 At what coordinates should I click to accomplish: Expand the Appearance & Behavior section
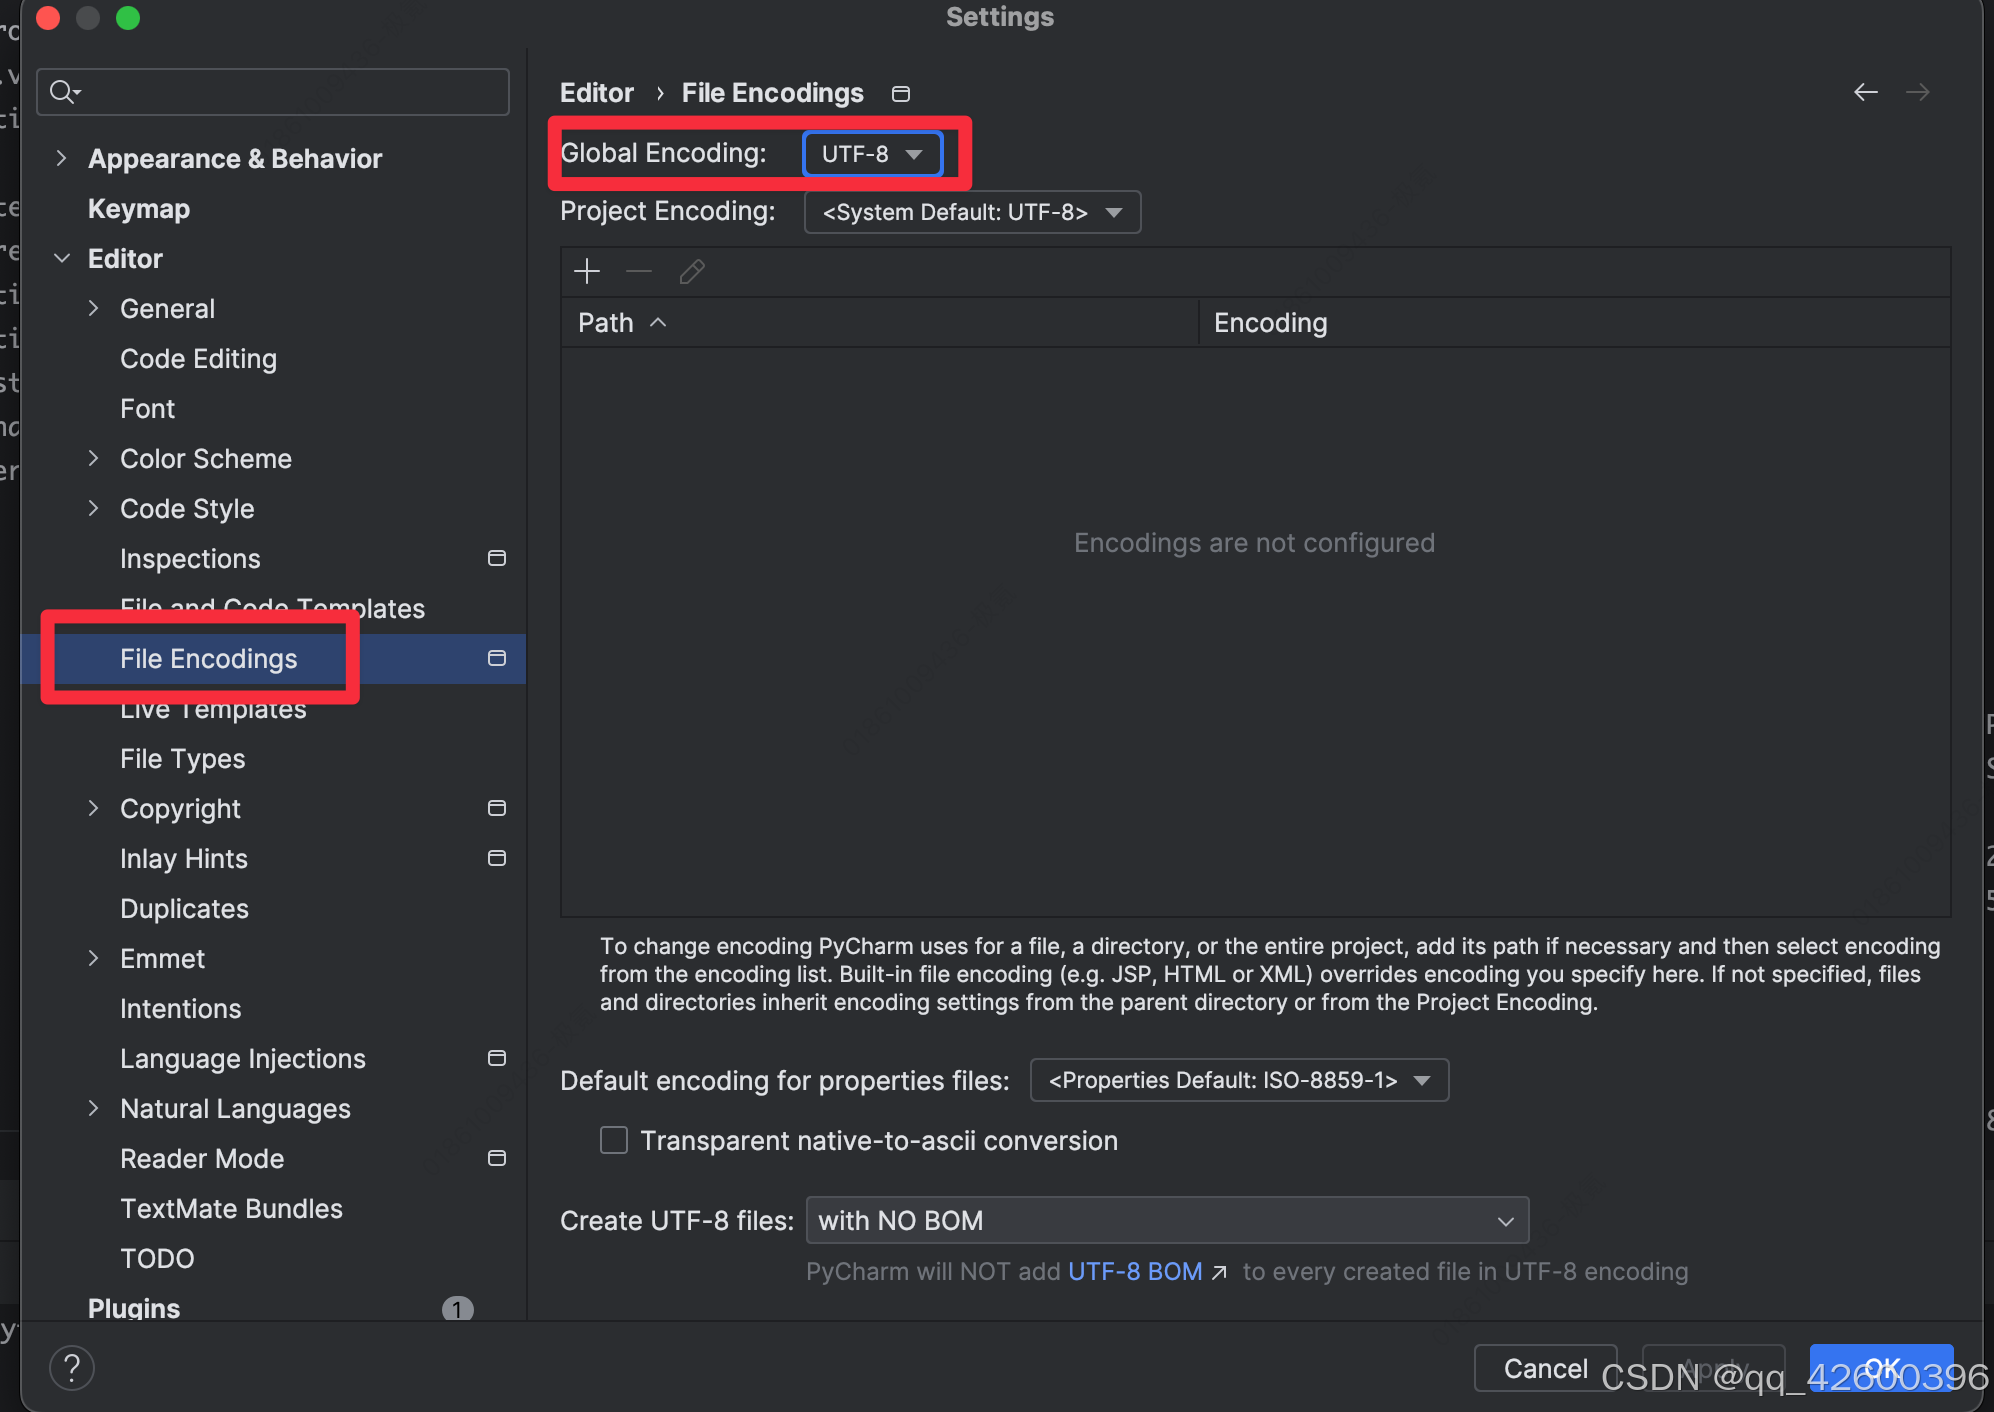(x=62, y=158)
